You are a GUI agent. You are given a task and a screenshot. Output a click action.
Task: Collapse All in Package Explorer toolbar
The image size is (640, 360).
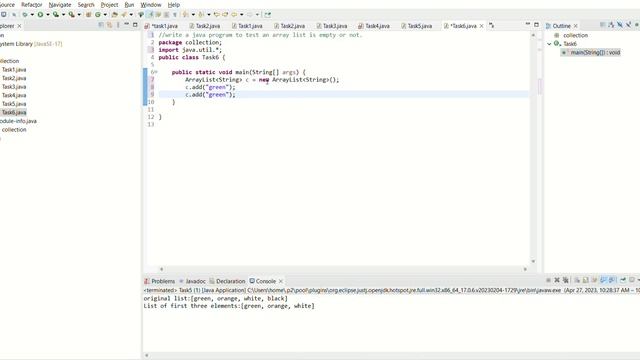pyautogui.click(x=101, y=25)
